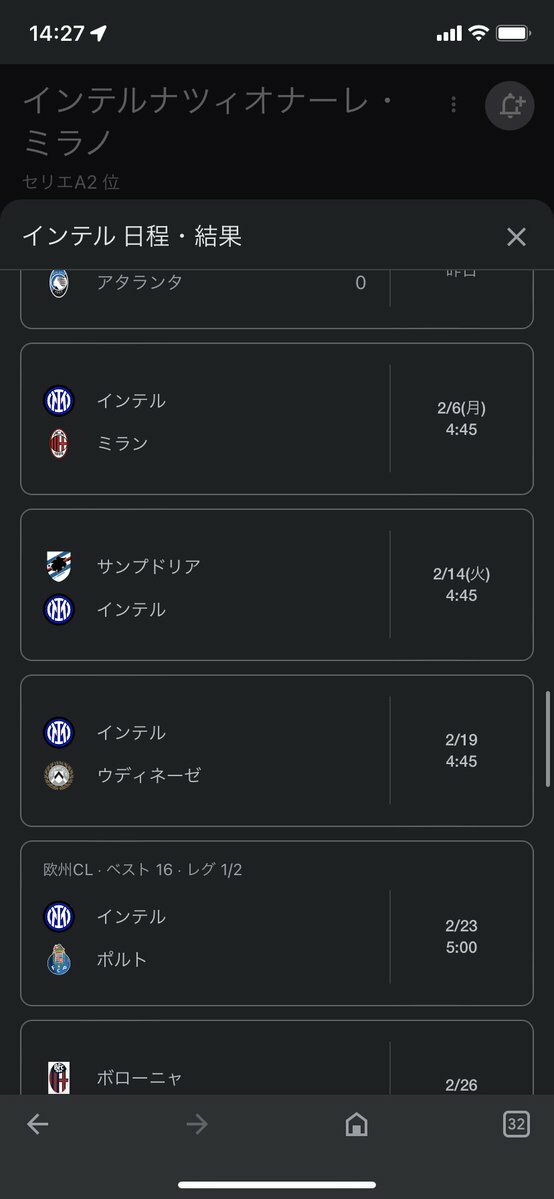Tap the Atalanta club crest
Image resolution: width=554 pixels, height=1199 pixels.
tap(59, 283)
